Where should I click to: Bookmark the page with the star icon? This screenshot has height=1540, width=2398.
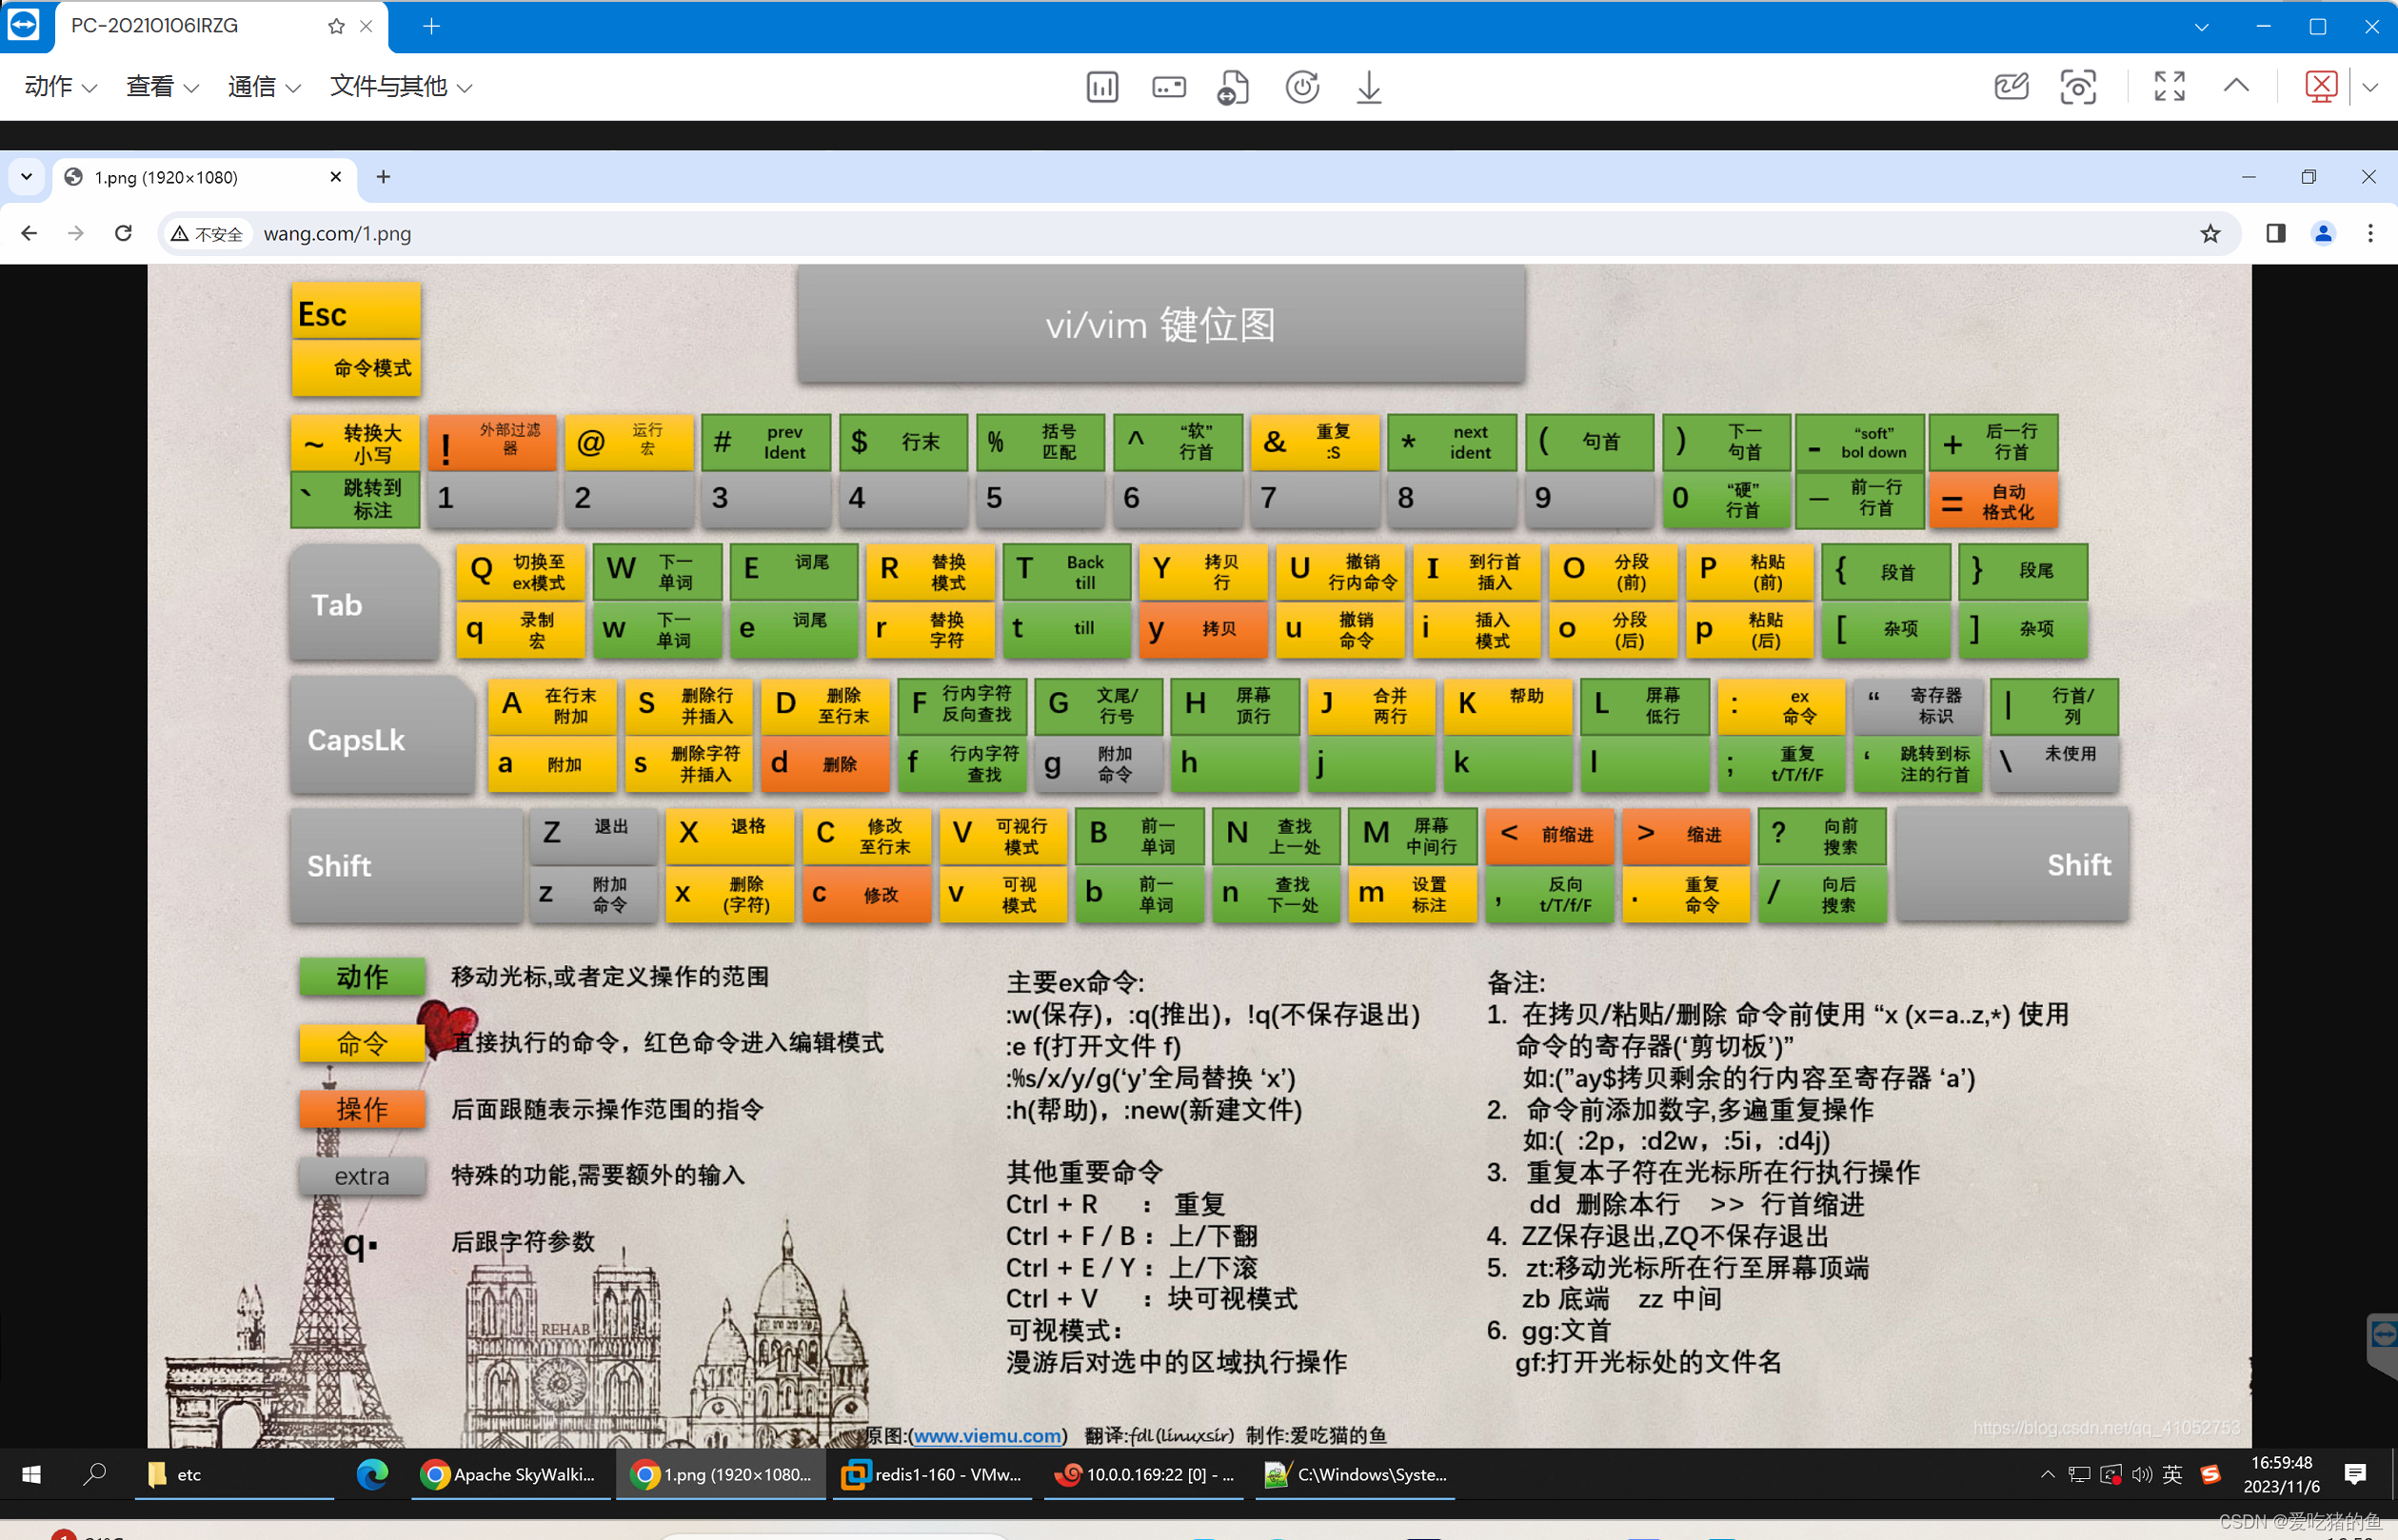[2210, 233]
